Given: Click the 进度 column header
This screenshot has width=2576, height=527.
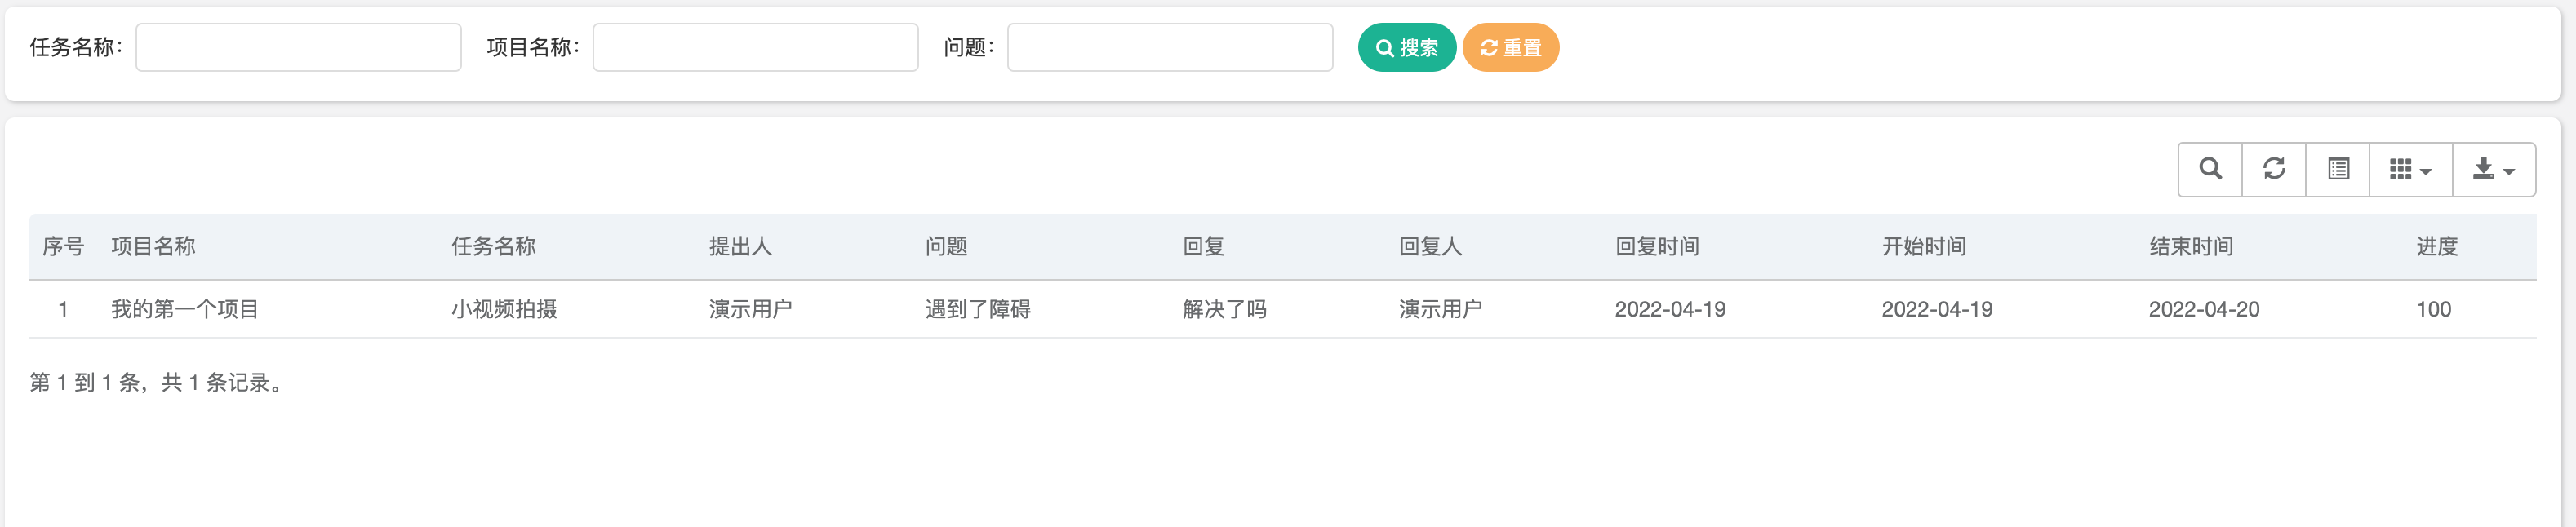Looking at the screenshot, I should tap(2437, 246).
